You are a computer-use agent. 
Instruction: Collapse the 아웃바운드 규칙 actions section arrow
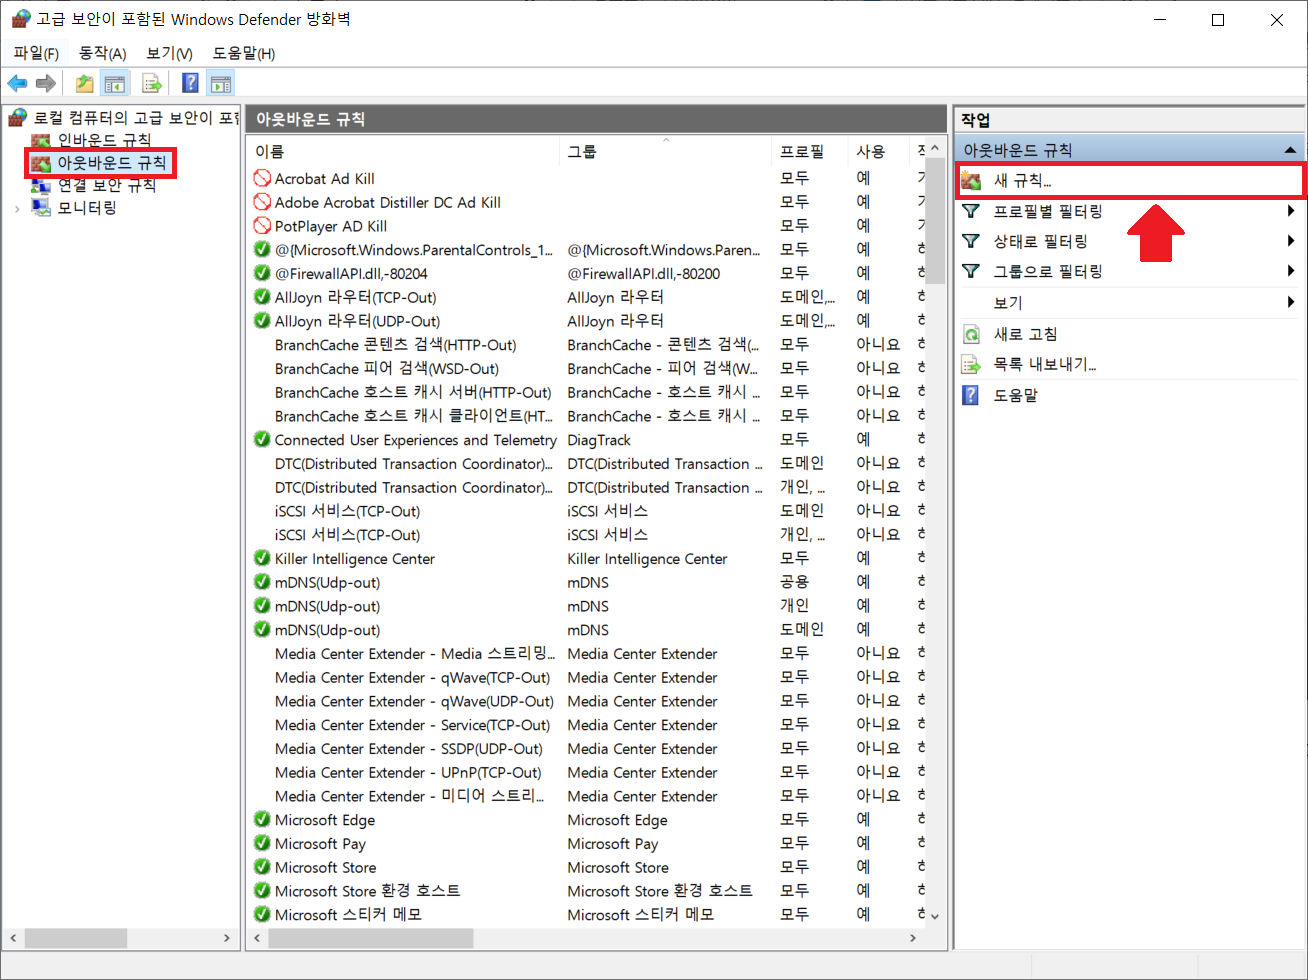tap(1290, 150)
